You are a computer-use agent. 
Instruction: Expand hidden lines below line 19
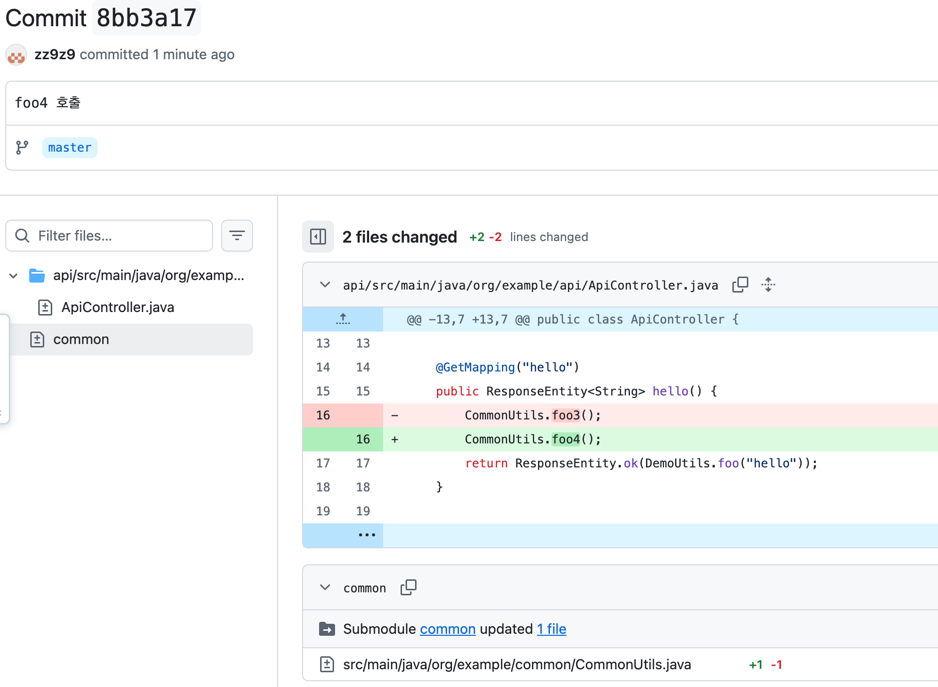point(366,535)
